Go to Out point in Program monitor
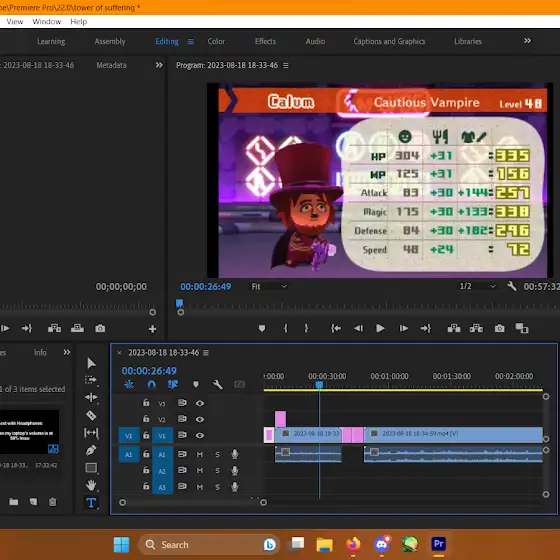Screen dimensions: 560x560 tap(426, 328)
